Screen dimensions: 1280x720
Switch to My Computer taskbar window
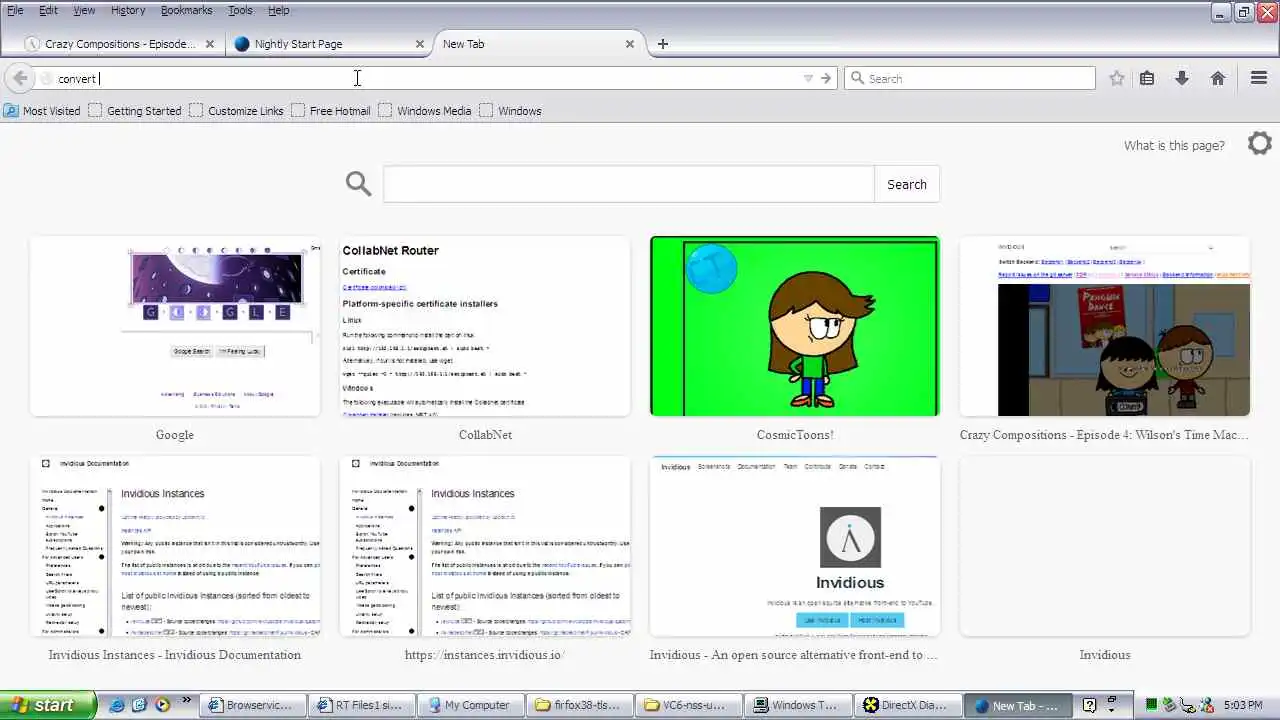pyautogui.click(x=470, y=705)
